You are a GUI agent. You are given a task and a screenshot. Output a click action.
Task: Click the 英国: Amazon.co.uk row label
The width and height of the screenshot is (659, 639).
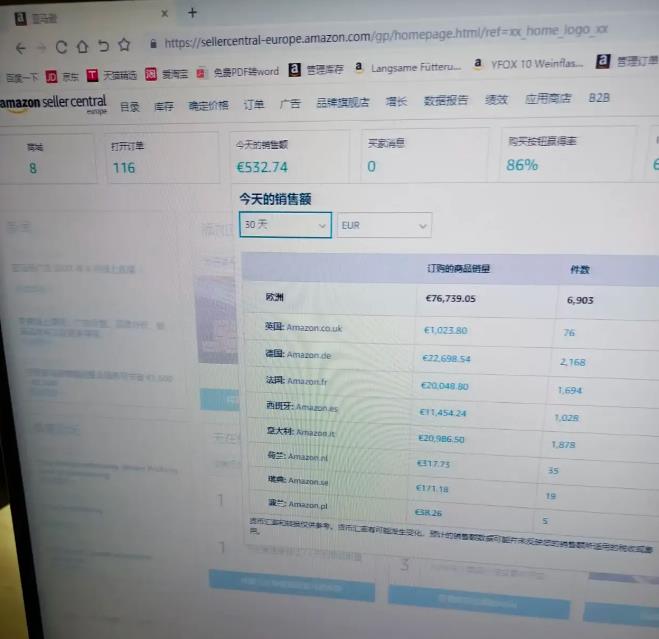click(x=303, y=327)
